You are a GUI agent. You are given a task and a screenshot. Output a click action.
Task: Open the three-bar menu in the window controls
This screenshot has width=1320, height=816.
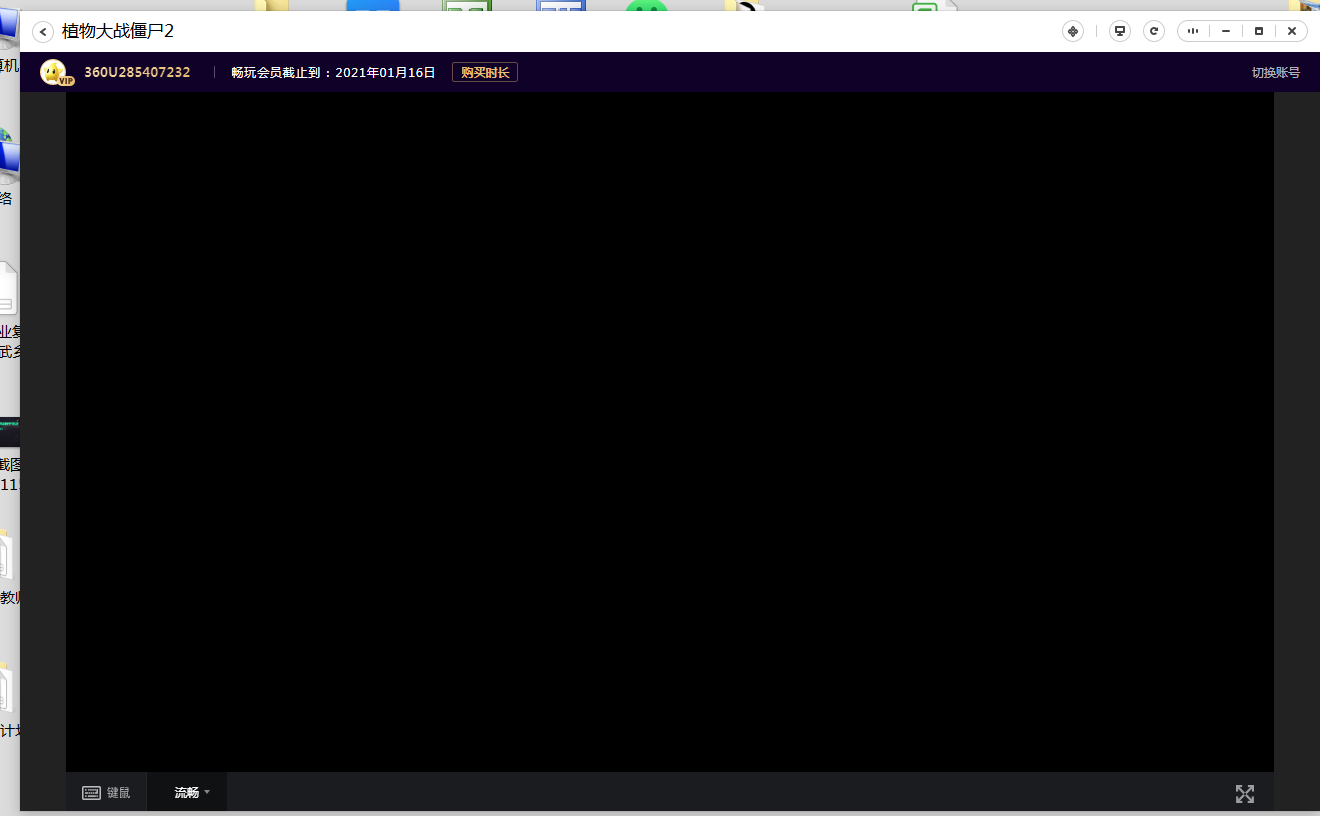[1193, 31]
